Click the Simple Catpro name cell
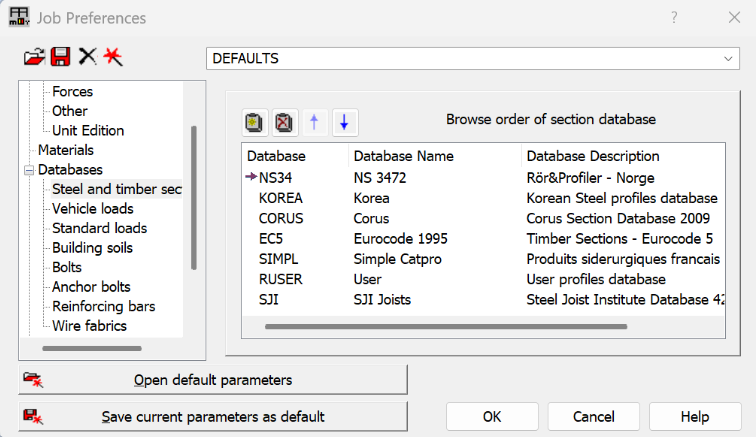756x437 pixels. [x=397, y=259]
